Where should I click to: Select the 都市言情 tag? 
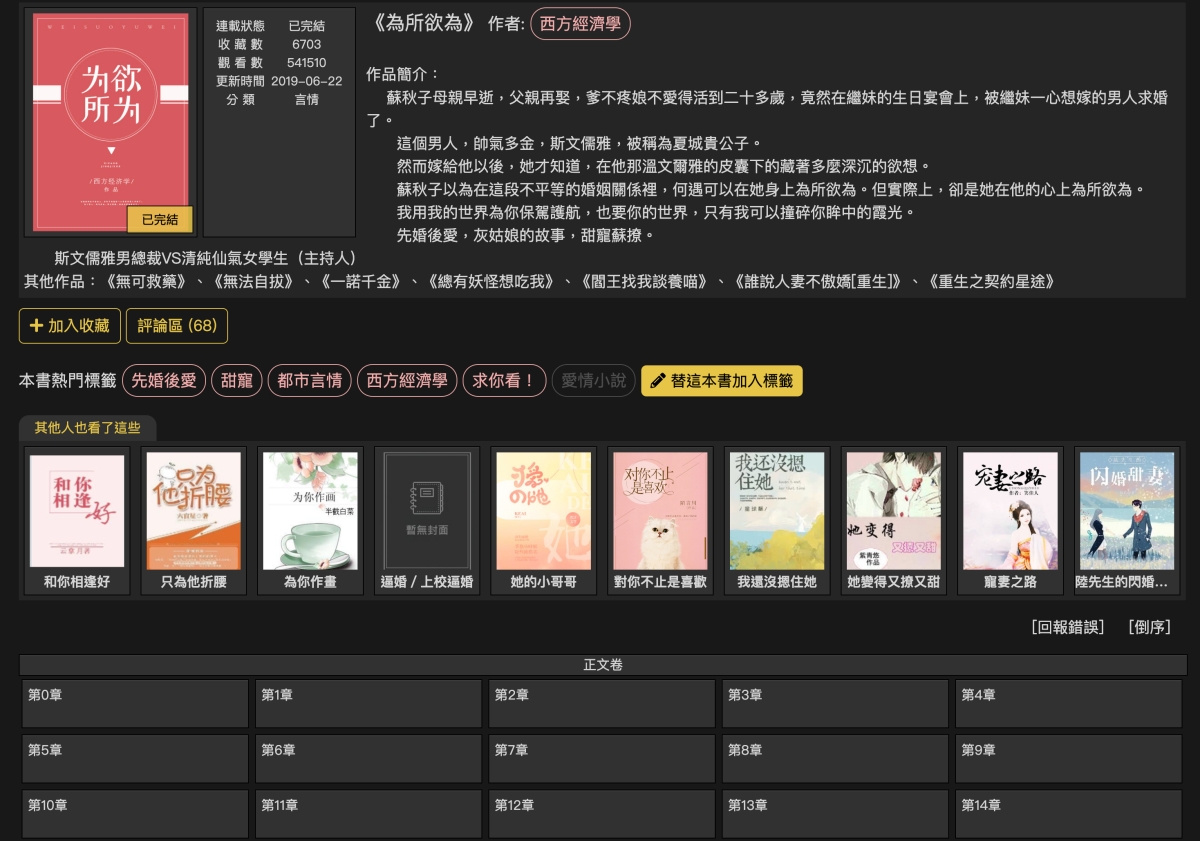[309, 381]
